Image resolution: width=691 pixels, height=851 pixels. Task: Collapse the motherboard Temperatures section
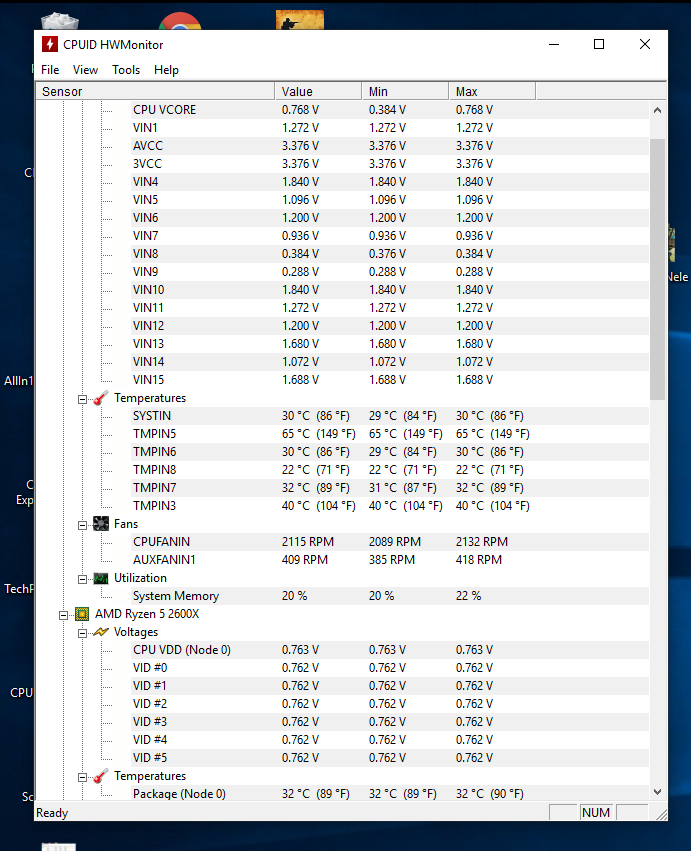click(82, 399)
